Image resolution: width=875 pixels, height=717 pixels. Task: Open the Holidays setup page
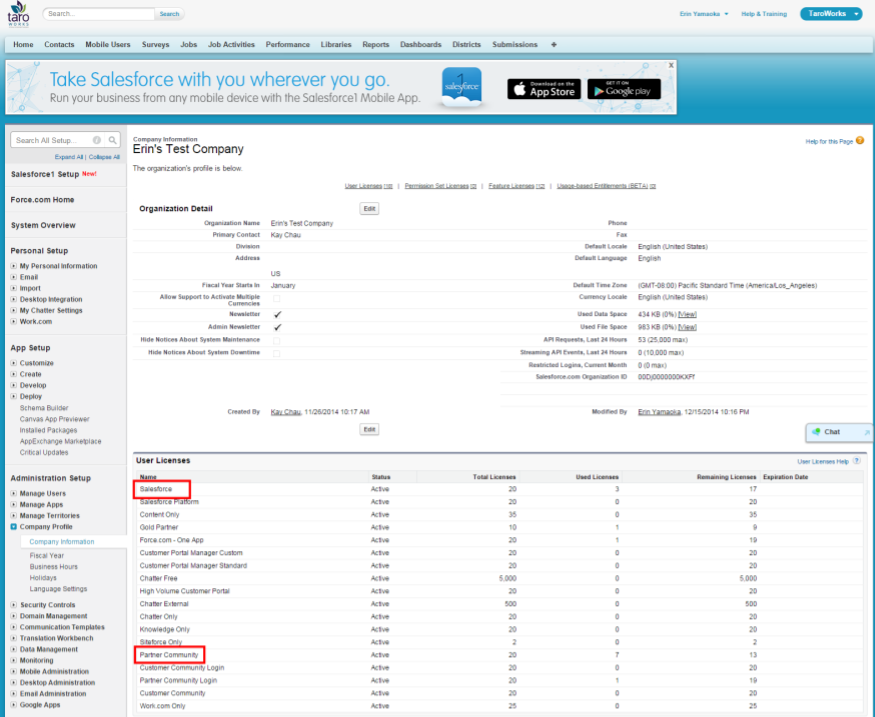point(43,578)
